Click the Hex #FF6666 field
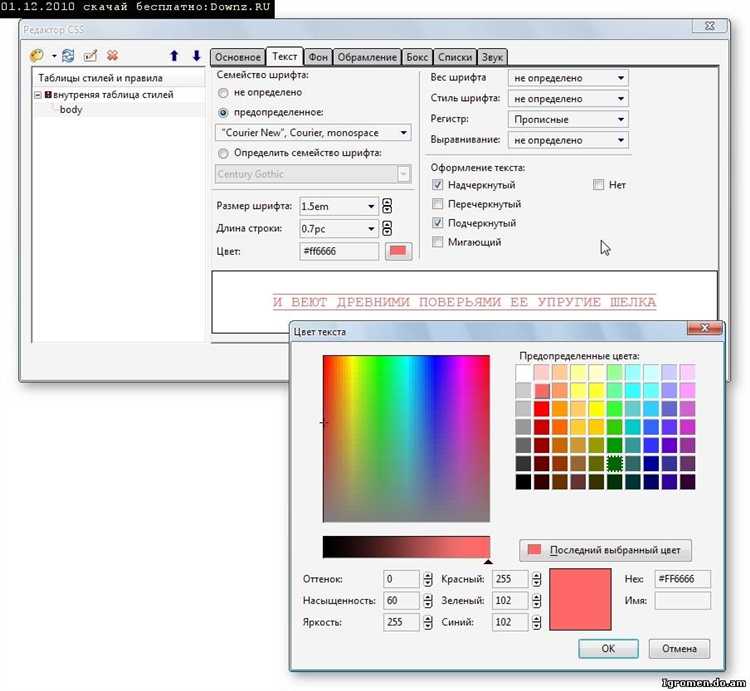 683,579
